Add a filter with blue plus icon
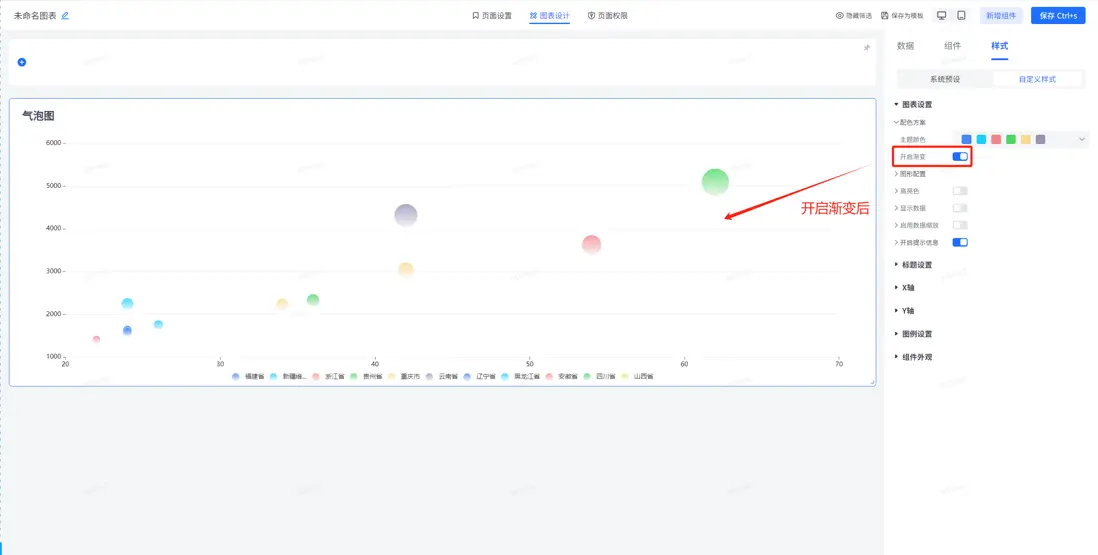This screenshot has width=1098, height=555. 22,62
